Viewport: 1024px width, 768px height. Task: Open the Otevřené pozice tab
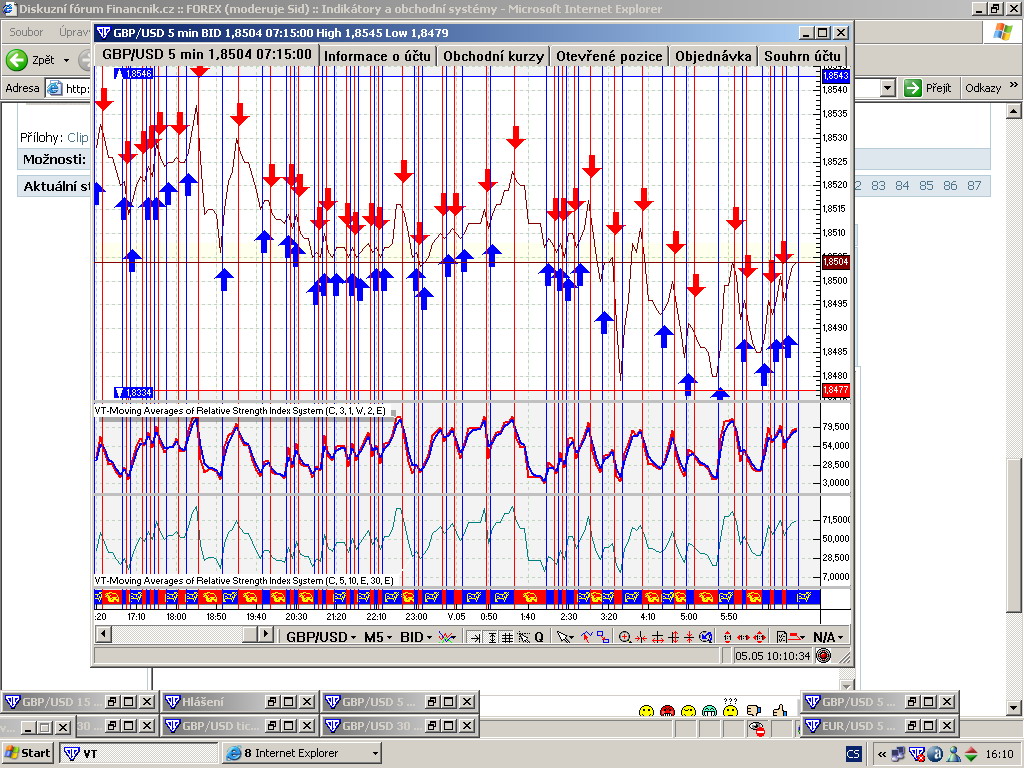pos(609,56)
